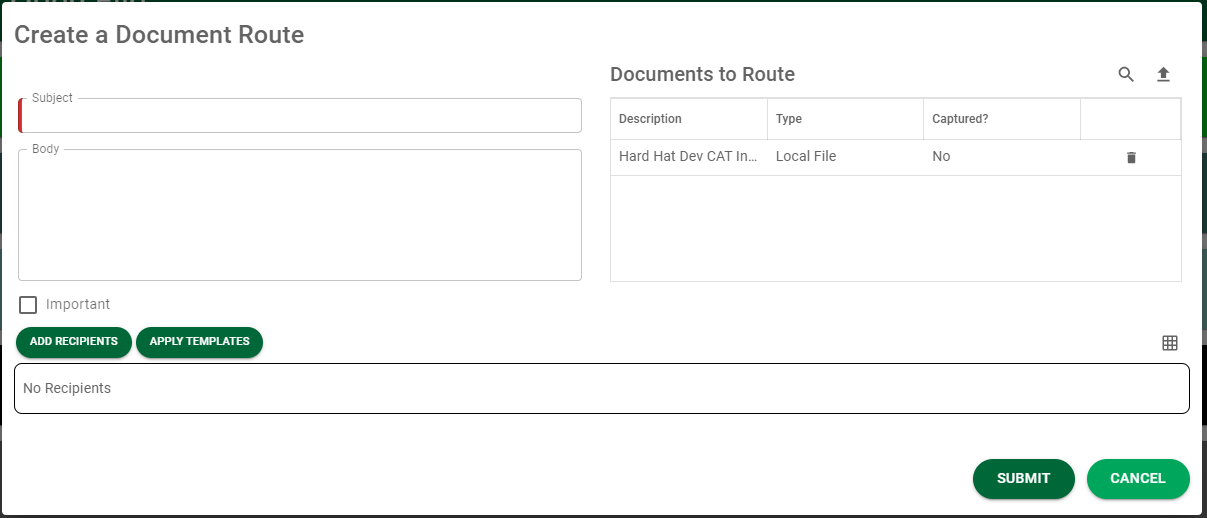
Task: Tick the Important checkbox
Action: 28,305
